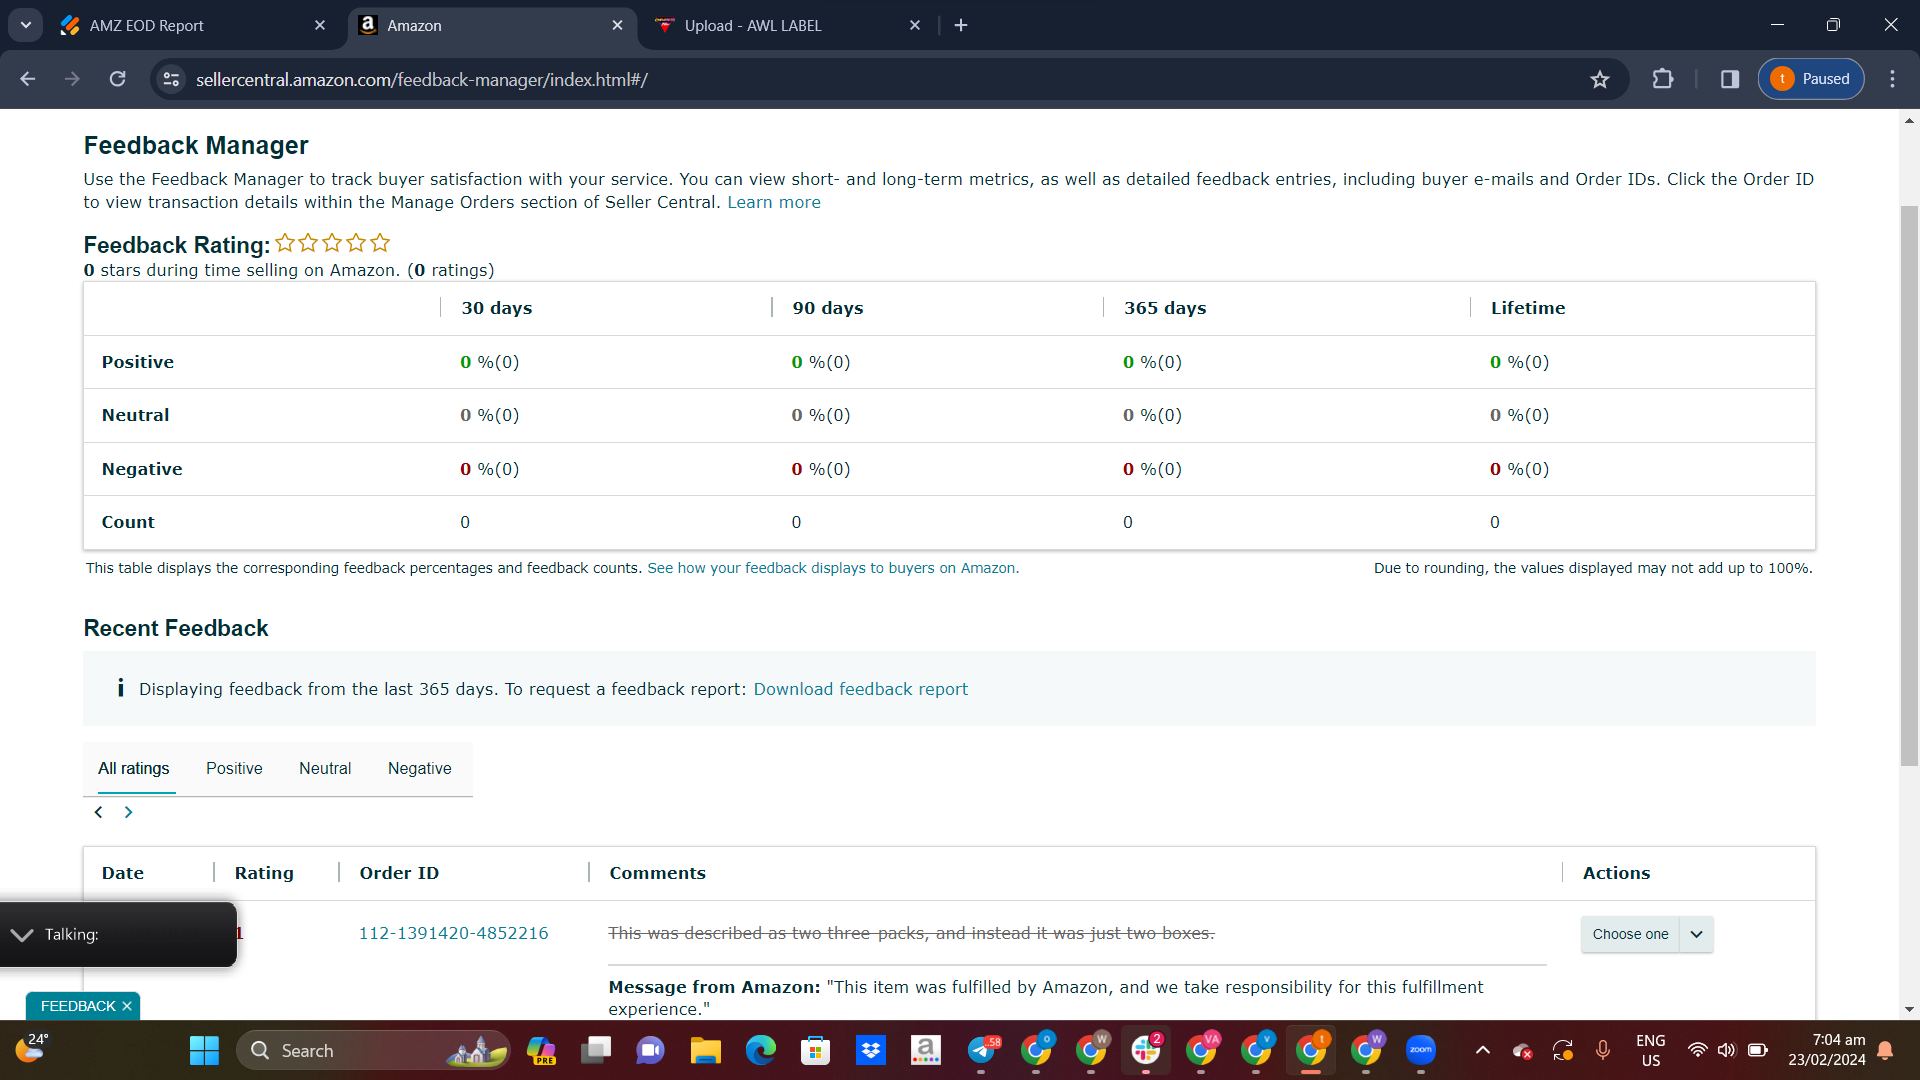Open the volume speaker tray icon

(x=1727, y=1050)
